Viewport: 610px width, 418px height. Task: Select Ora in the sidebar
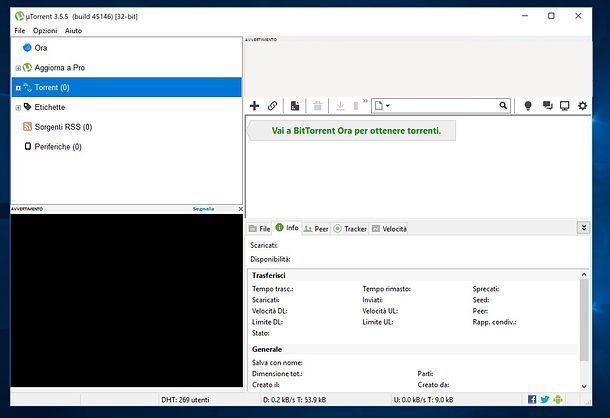click(x=126, y=48)
